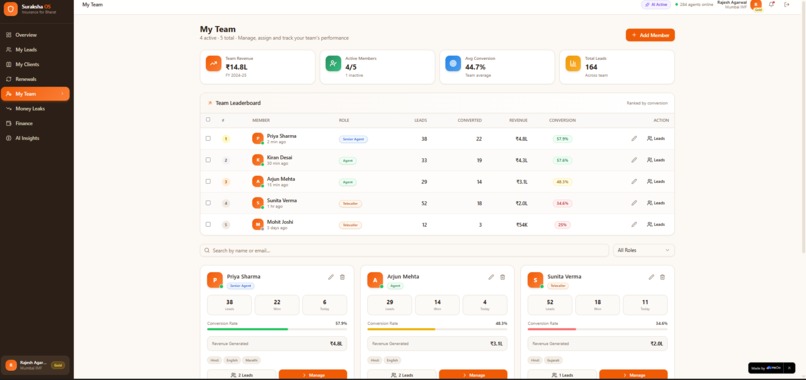Click 2 Leads button on Priya Sharma card
The image size is (806, 380).
pyautogui.click(x=242, y=375)
